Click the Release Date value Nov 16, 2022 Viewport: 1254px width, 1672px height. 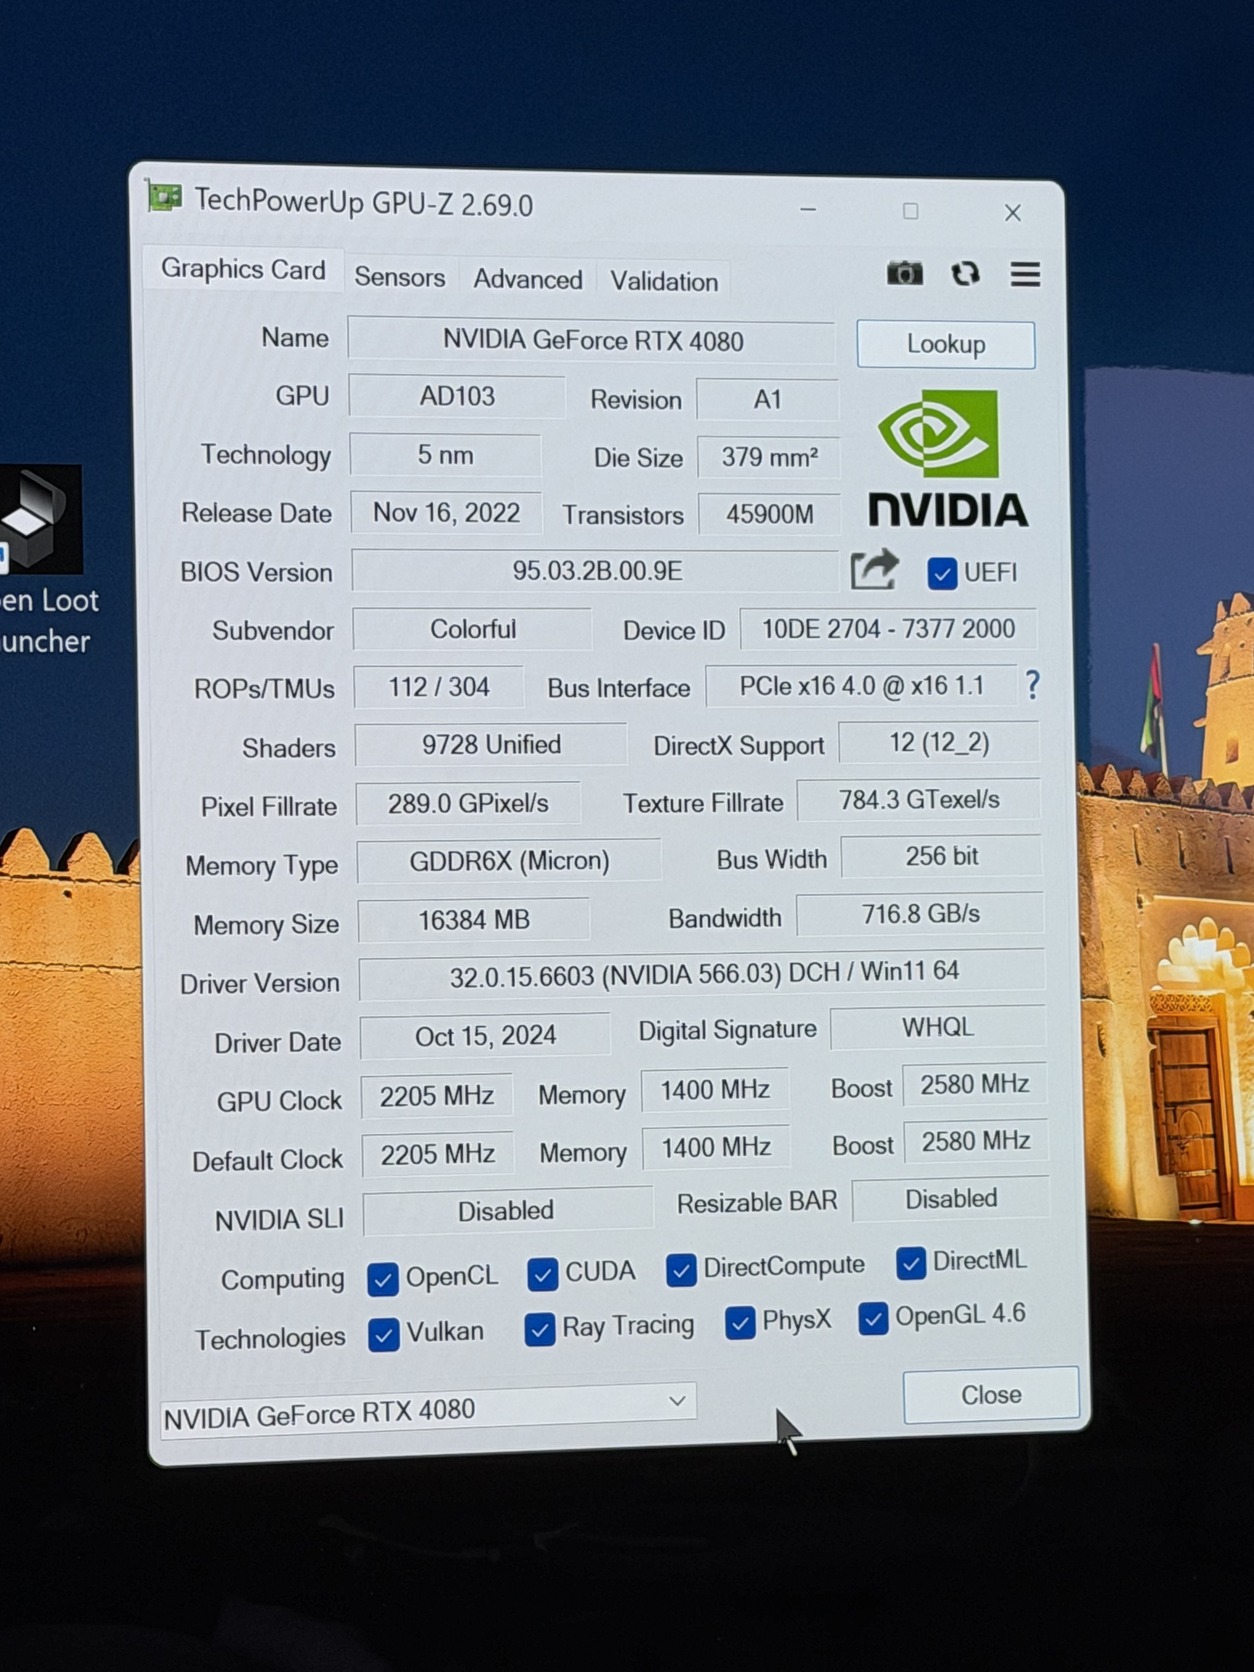pyautogui.click(x=446, y=513)
